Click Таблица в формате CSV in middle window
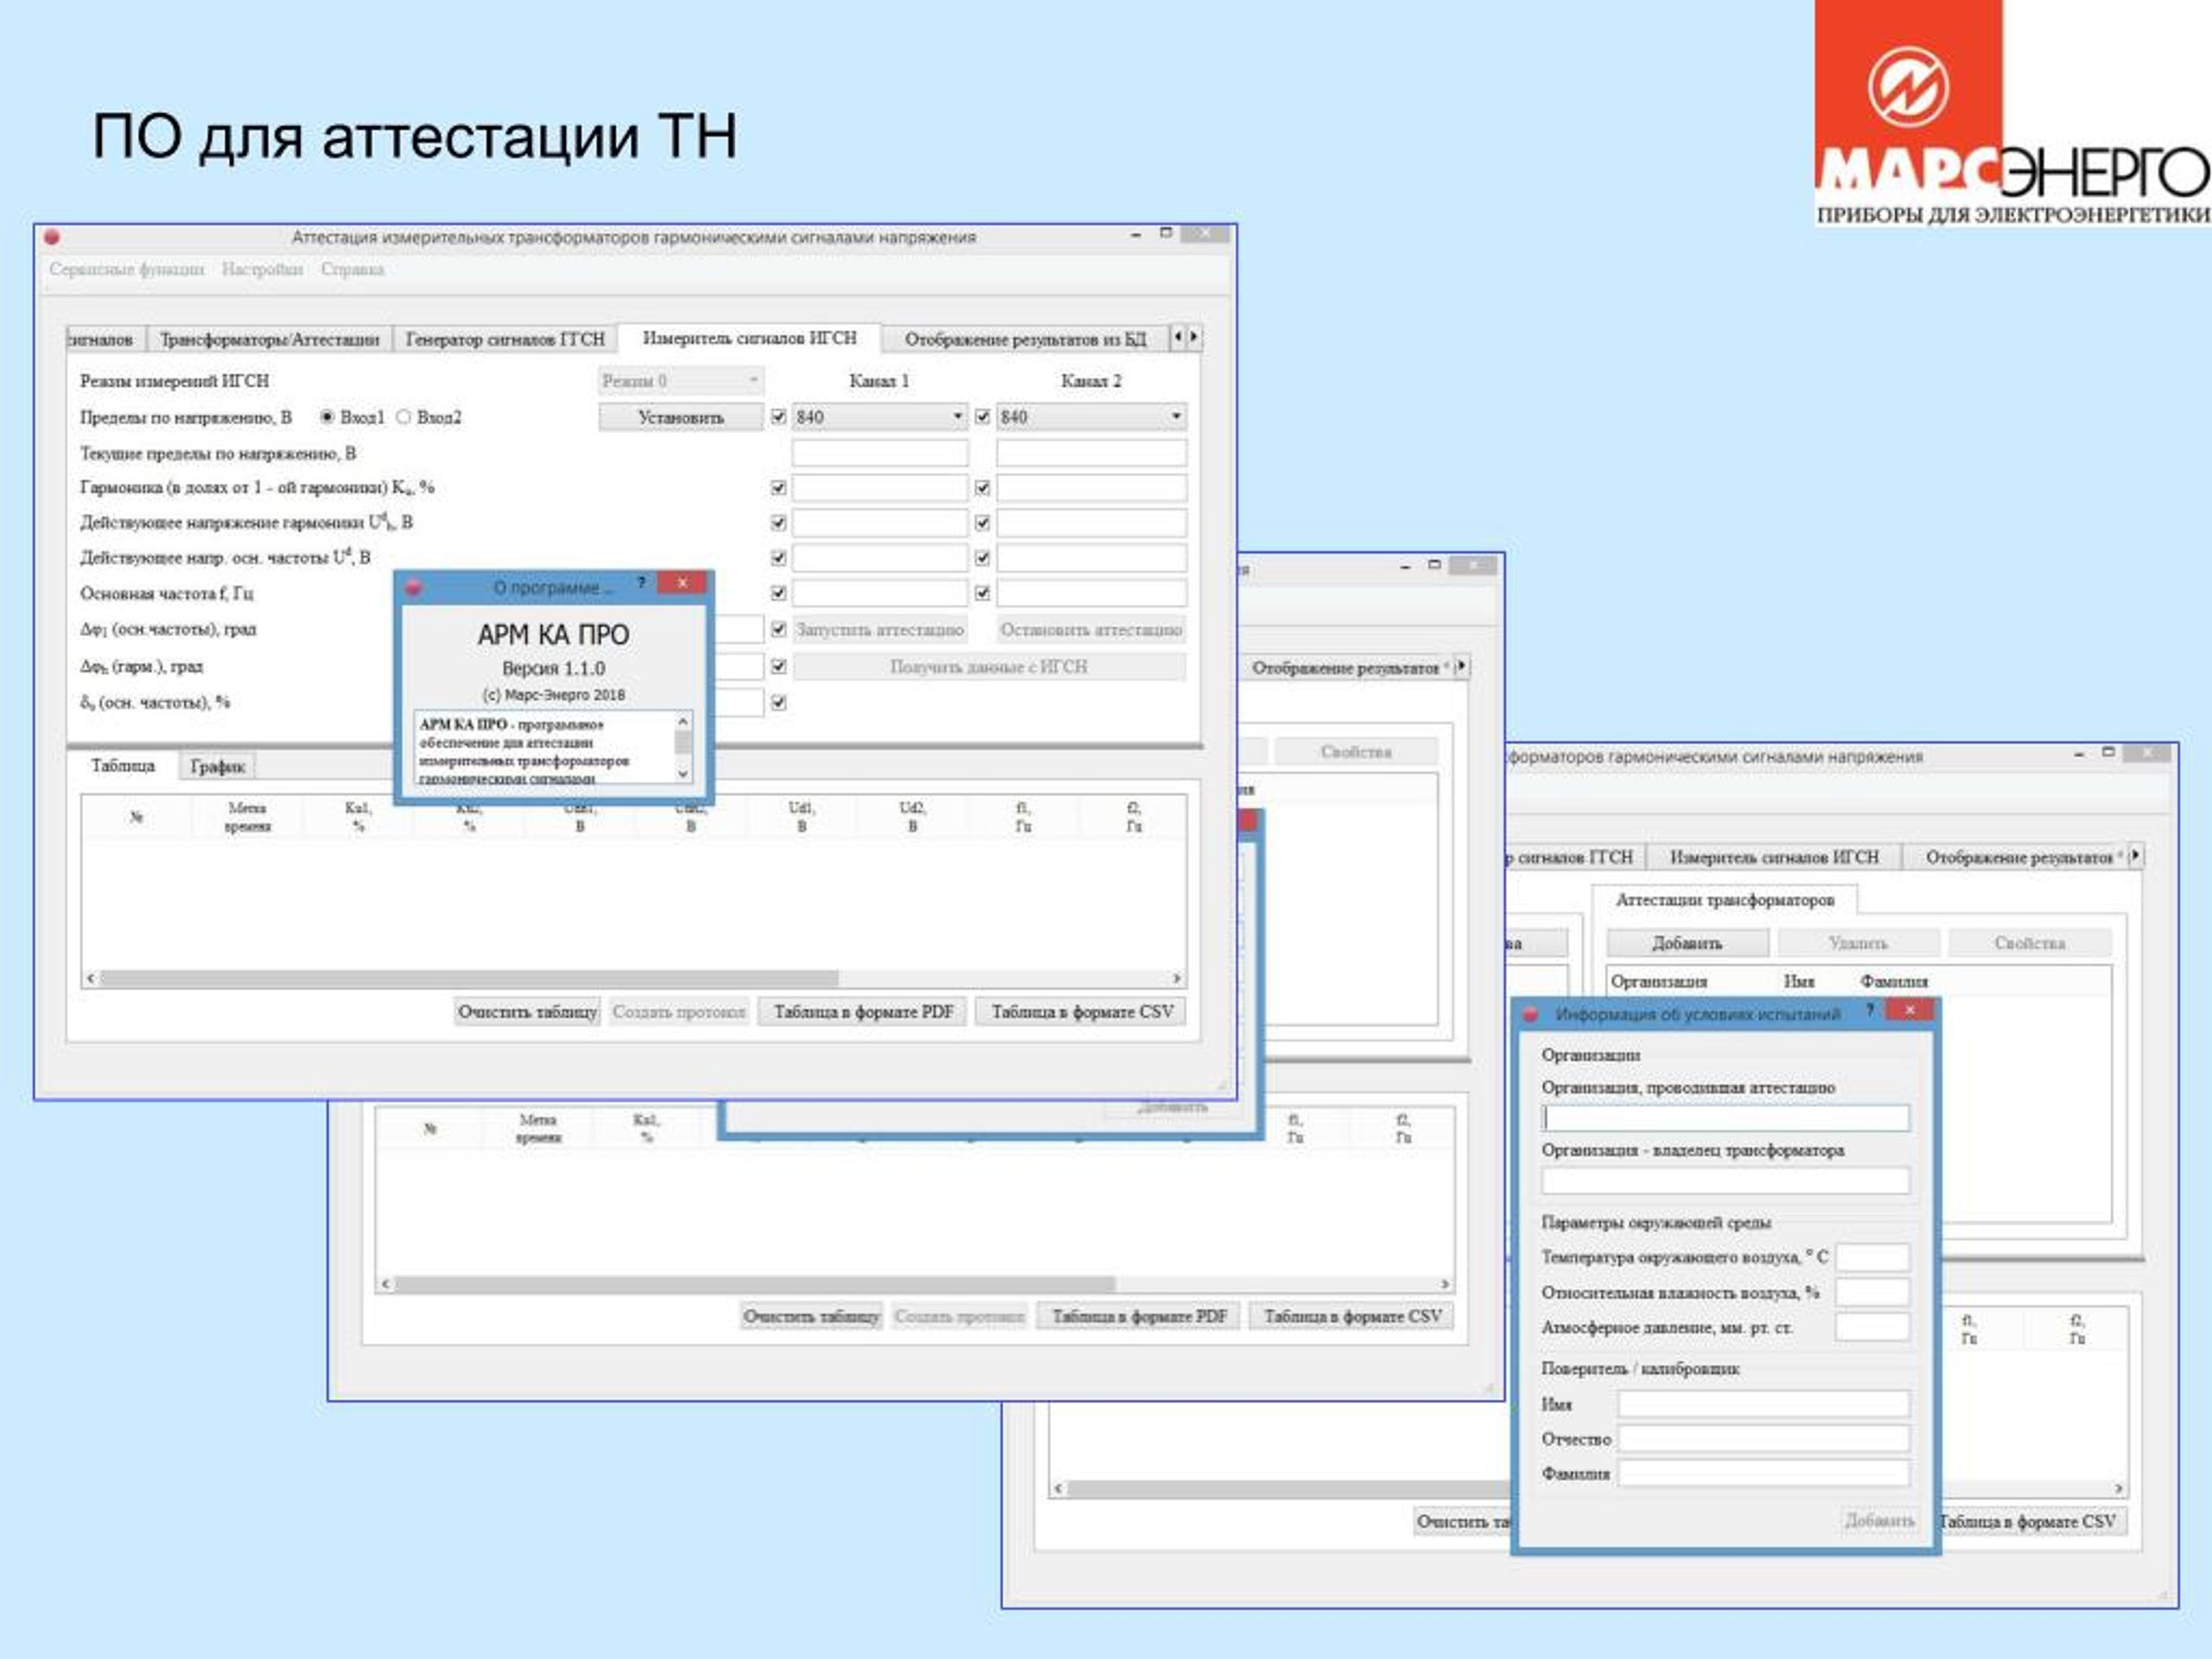Screen dimensions: 2212x1659 click(1352, 1316)
